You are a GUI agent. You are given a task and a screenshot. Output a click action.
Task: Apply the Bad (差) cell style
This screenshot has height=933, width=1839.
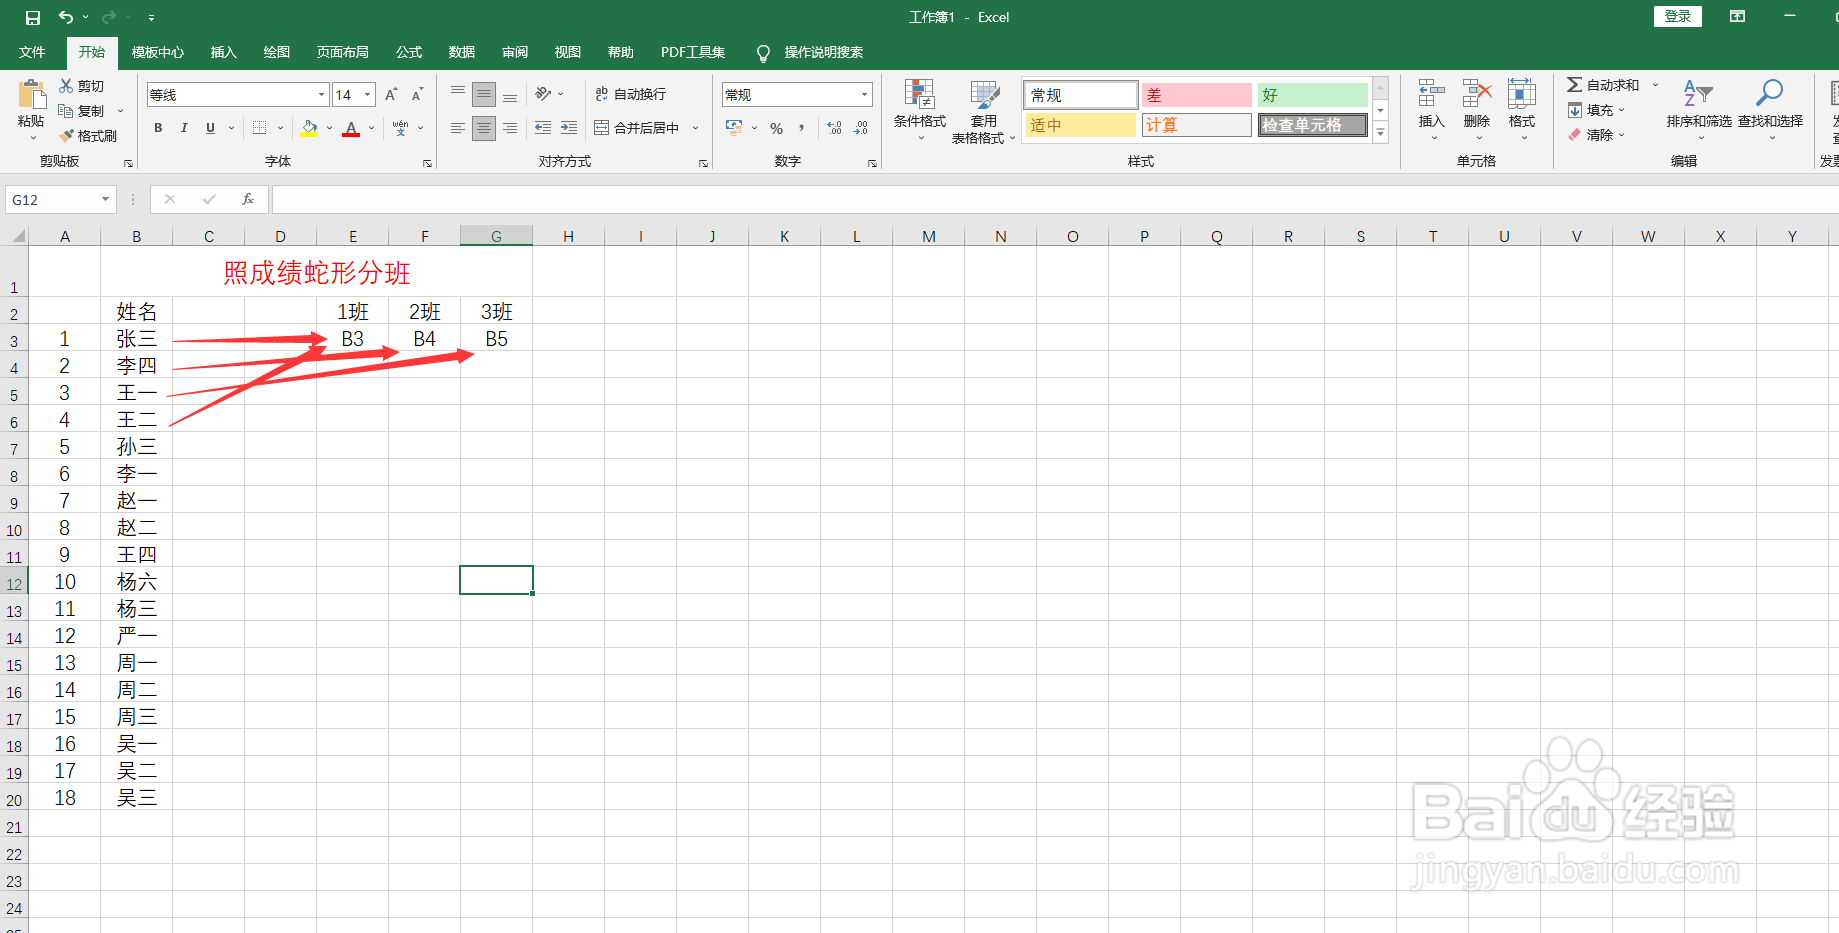click(1196, 95)
